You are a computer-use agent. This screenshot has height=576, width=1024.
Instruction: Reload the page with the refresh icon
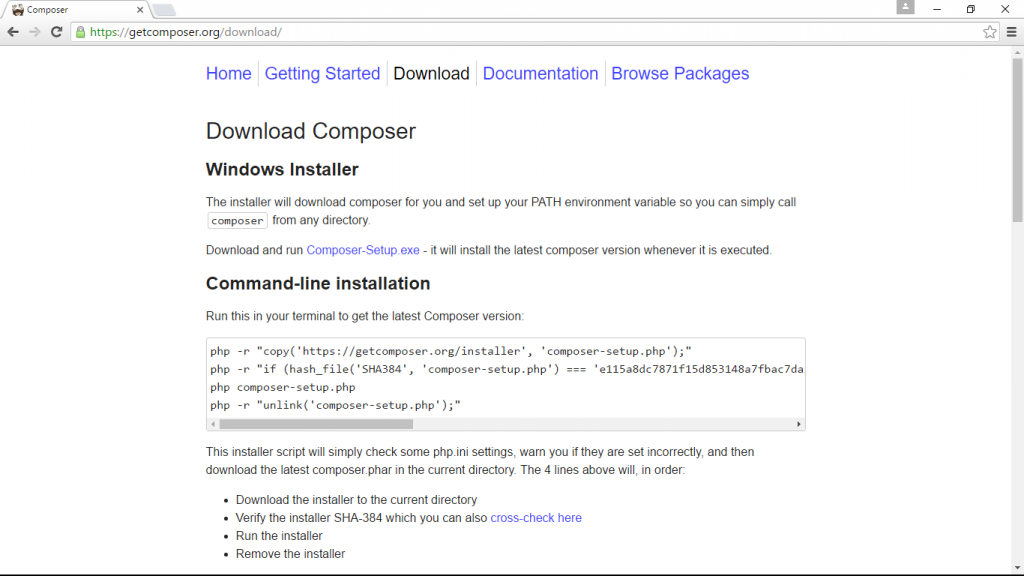57,32
